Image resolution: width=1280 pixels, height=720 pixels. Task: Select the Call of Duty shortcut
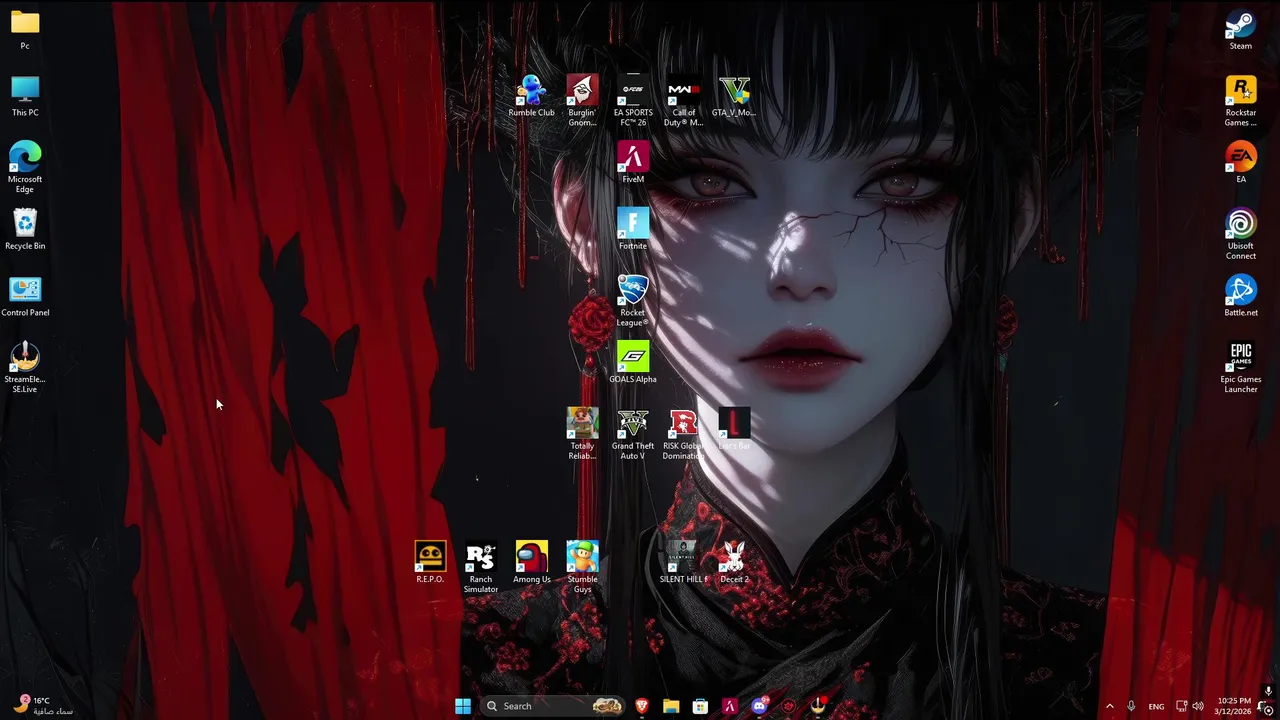684,101
